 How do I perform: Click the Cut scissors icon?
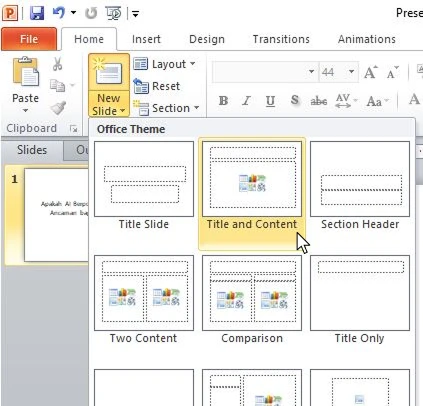pos(57,64)
